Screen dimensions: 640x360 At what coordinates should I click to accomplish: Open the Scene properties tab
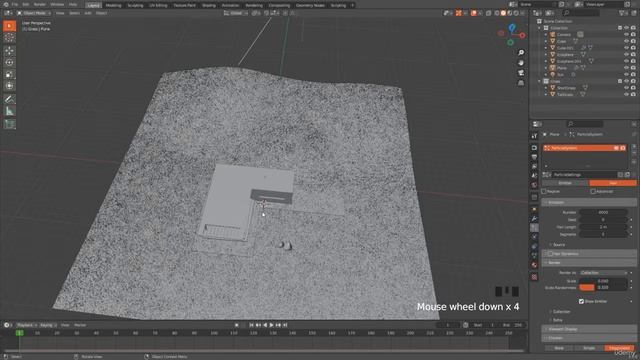[x=534, y=176]
